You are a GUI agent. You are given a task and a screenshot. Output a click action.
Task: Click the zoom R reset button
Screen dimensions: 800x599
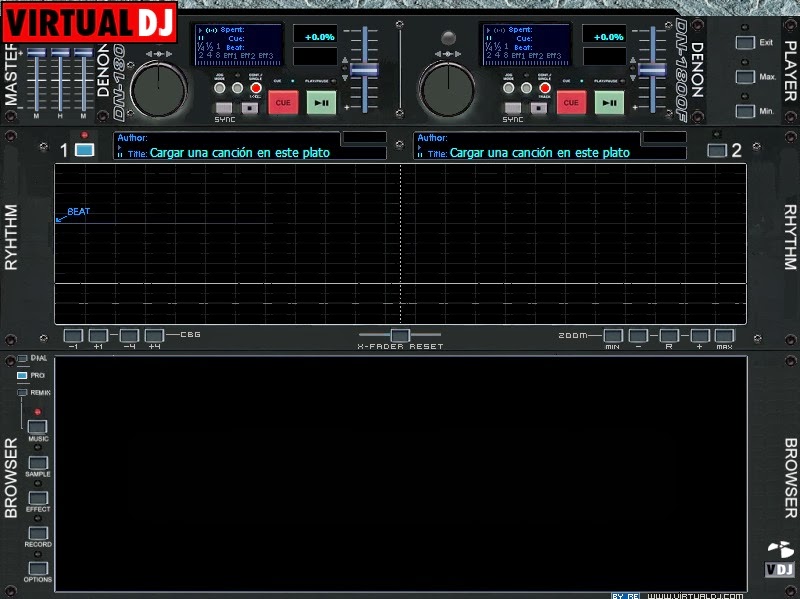coord(669,336)
